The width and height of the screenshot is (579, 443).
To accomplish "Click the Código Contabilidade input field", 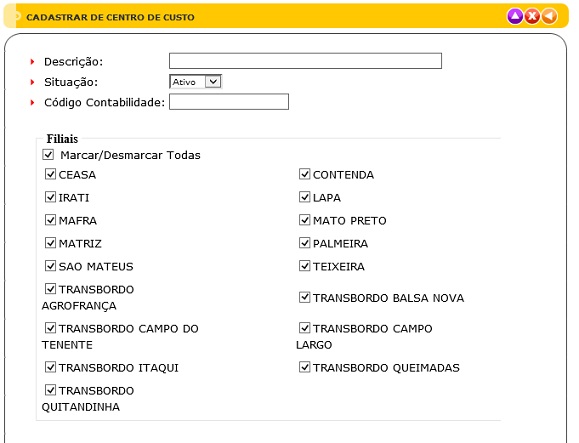I will click(229, 102).
